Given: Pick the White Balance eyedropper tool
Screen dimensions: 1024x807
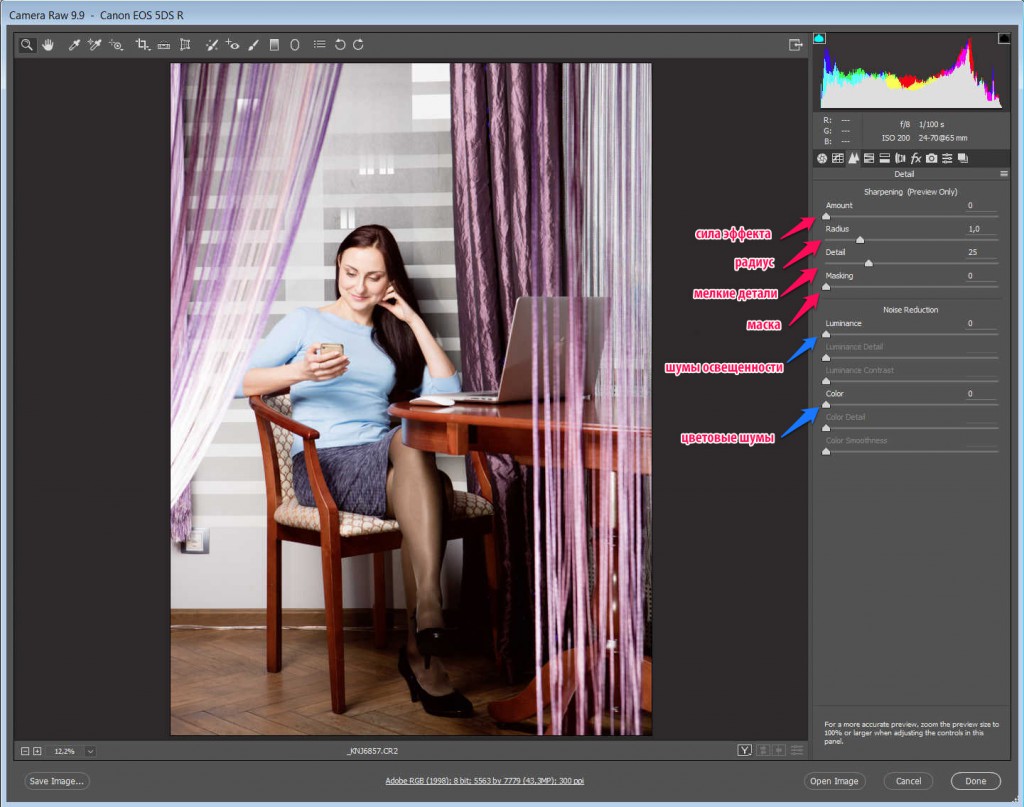Looking at the screenshot, I should 73,45.
